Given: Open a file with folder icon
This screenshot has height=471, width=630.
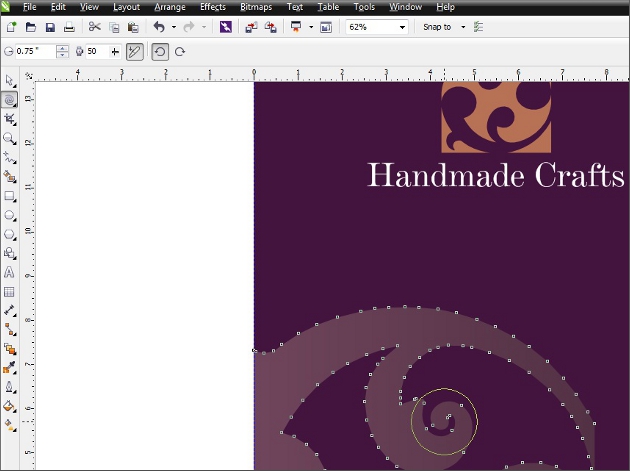Looking at the screenshot, I should tap(31, 27).
